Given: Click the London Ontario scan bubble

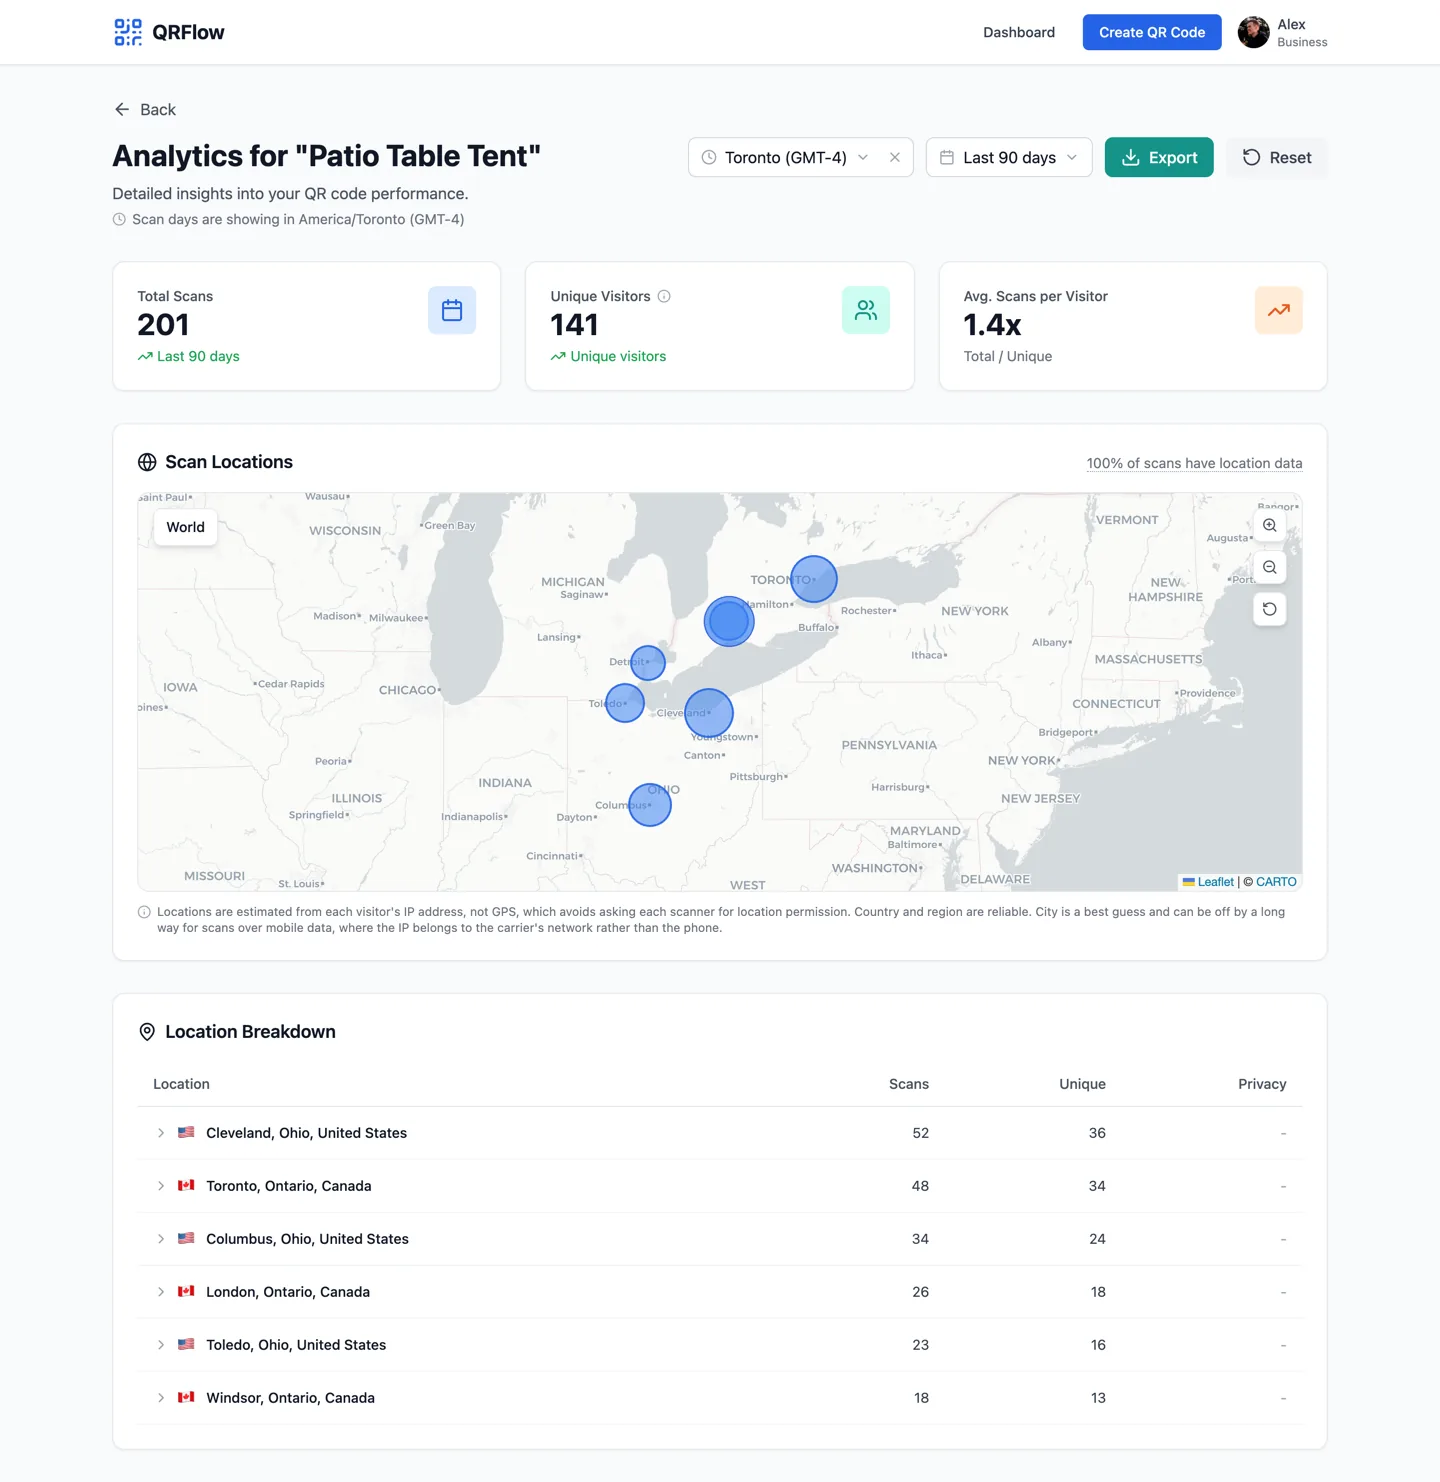Looking at the screenshot, I should tap(729, 621).
